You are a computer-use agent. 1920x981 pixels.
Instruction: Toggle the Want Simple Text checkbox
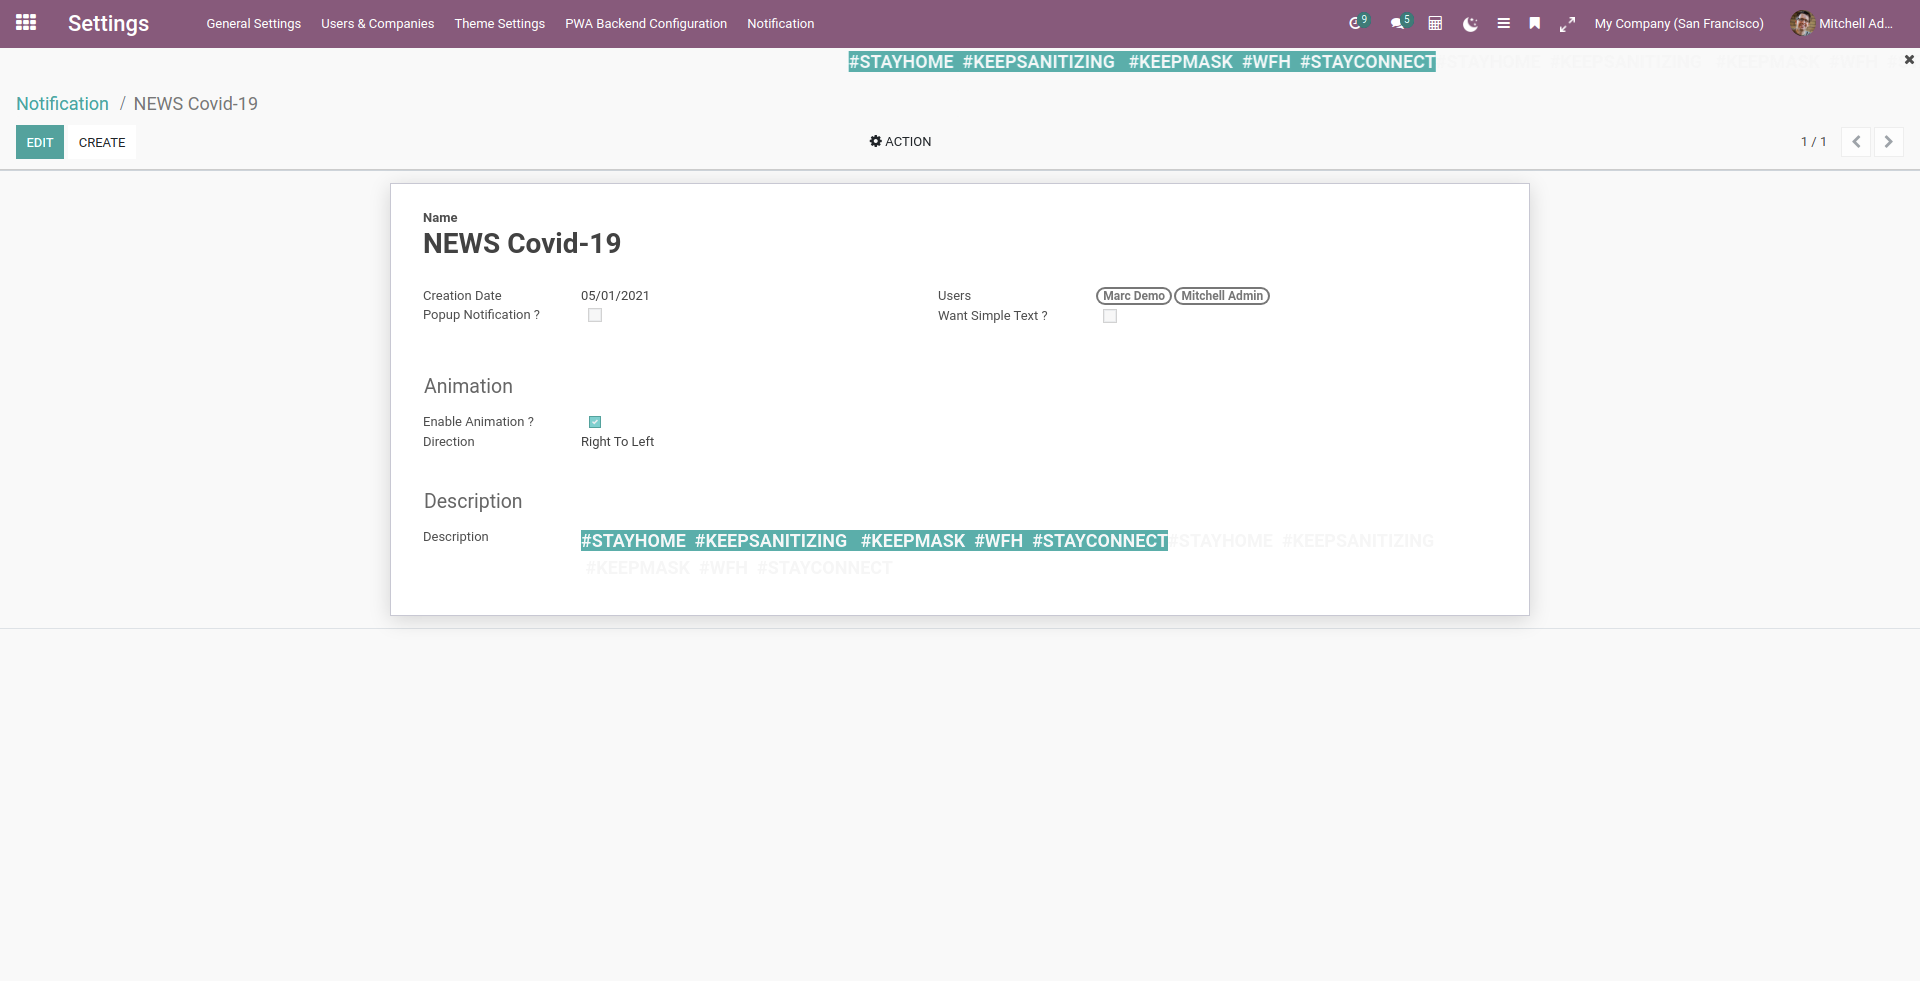[x=1110, y=316]
